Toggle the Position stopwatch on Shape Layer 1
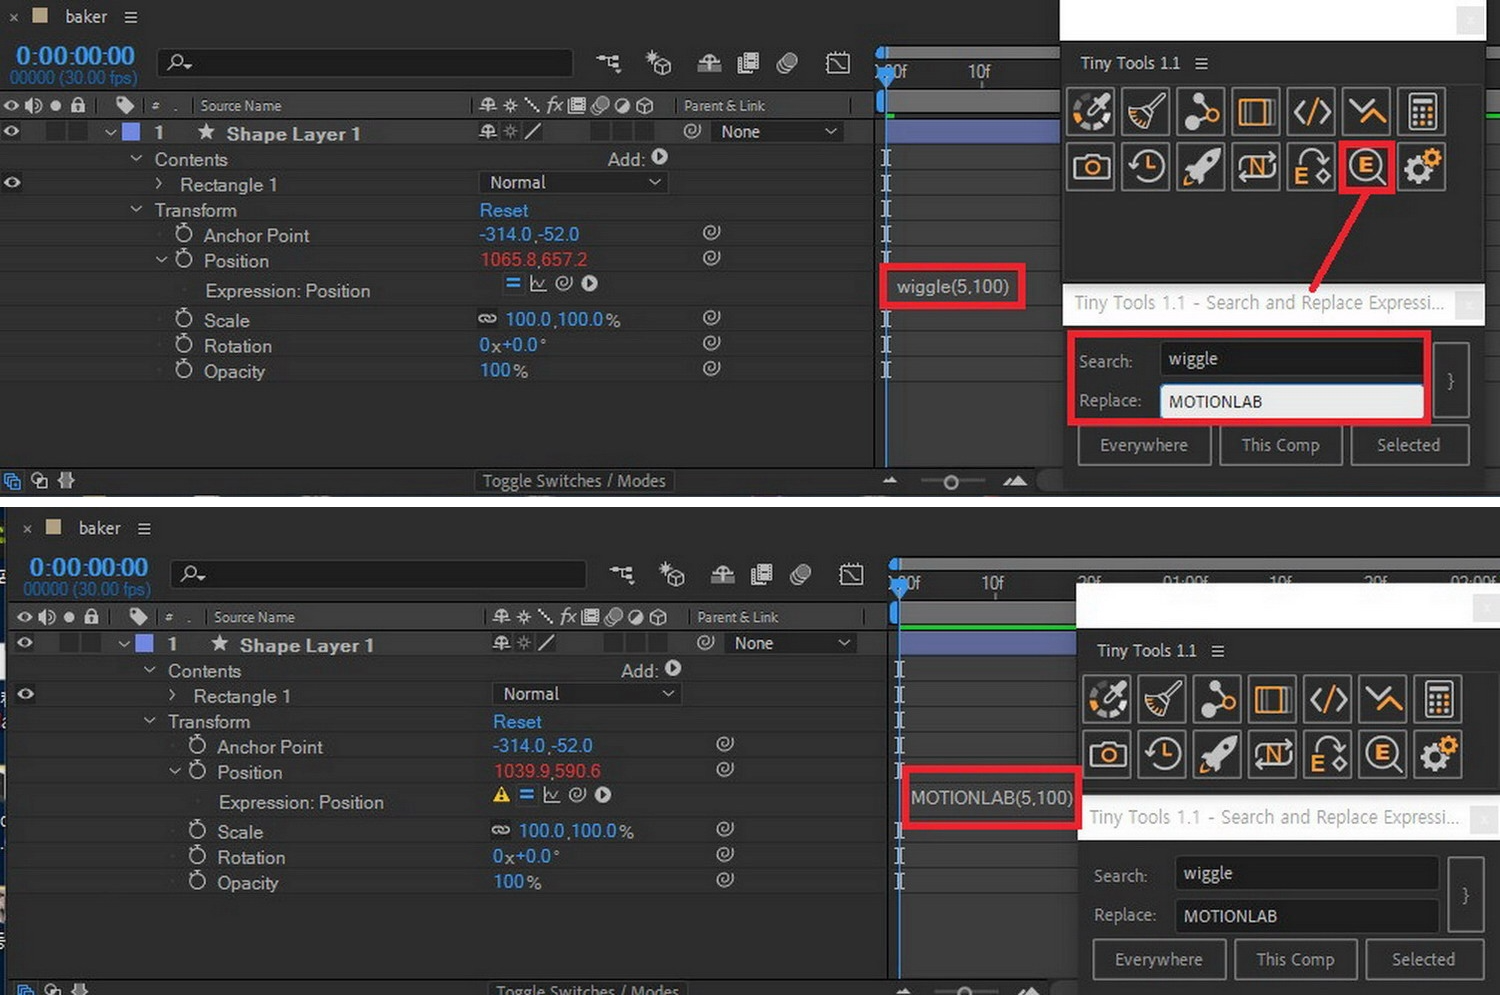Viewport: 1500px width, 995px height. click(183, 260)
